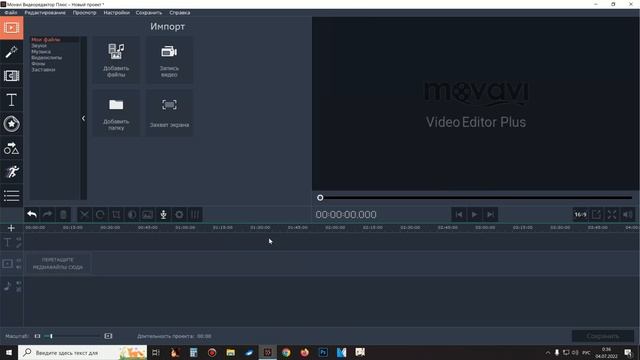Collapse the import category panel arrow
Viewport: 640px width, 360px height.
point(83,118)
